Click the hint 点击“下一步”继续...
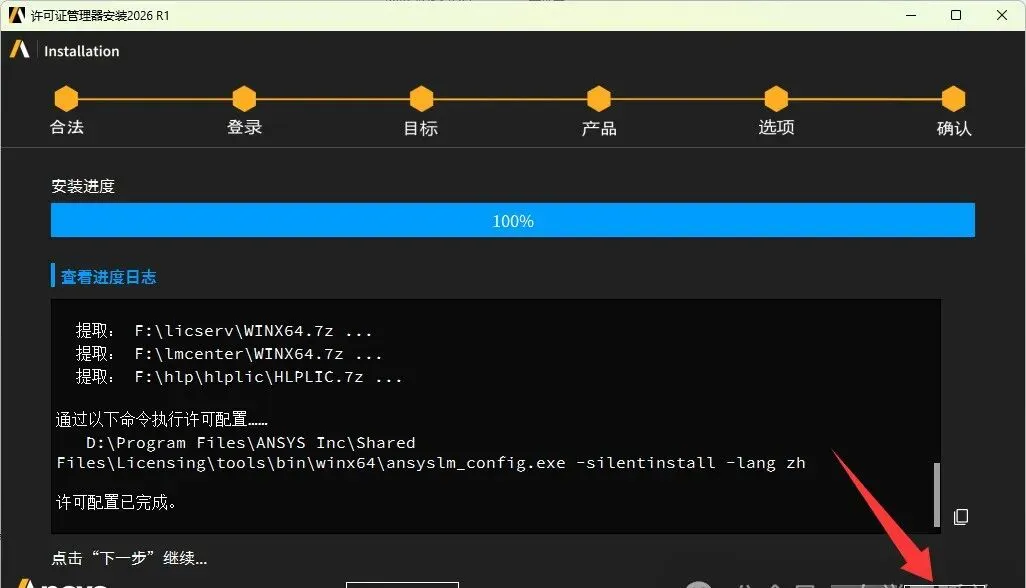 (130, 558)
